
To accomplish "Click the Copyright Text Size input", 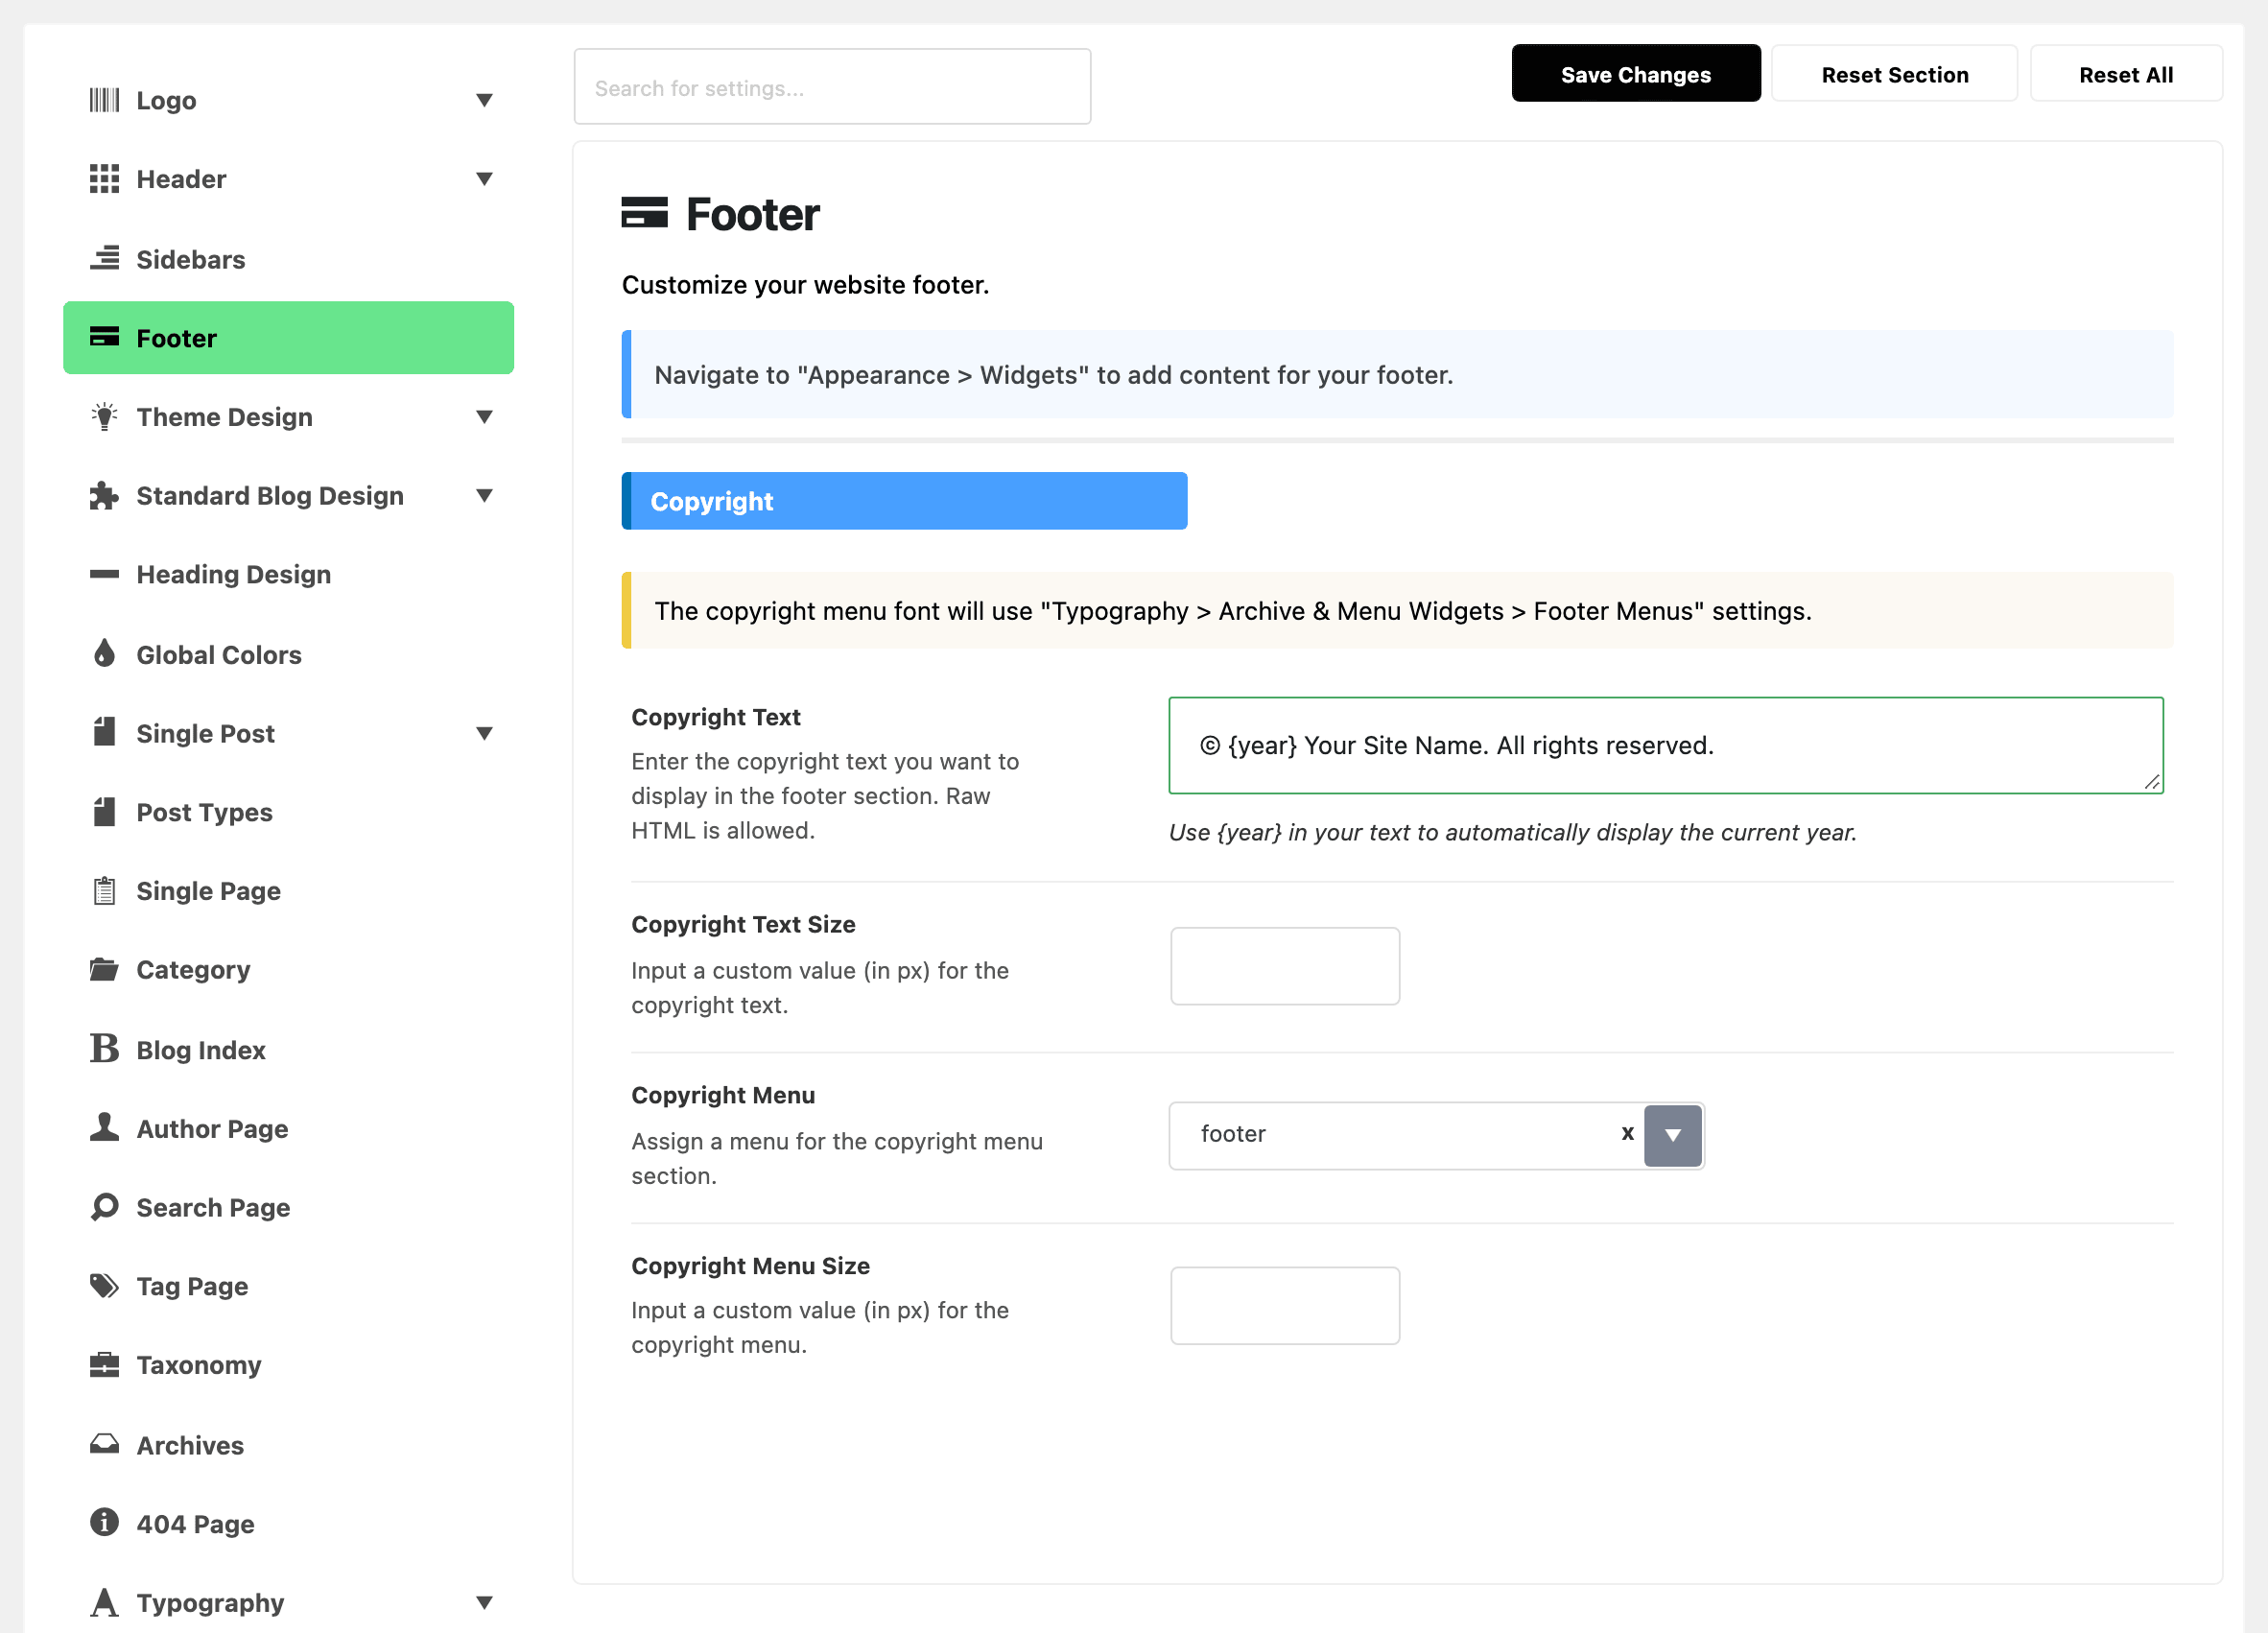I will (1285, 966).
